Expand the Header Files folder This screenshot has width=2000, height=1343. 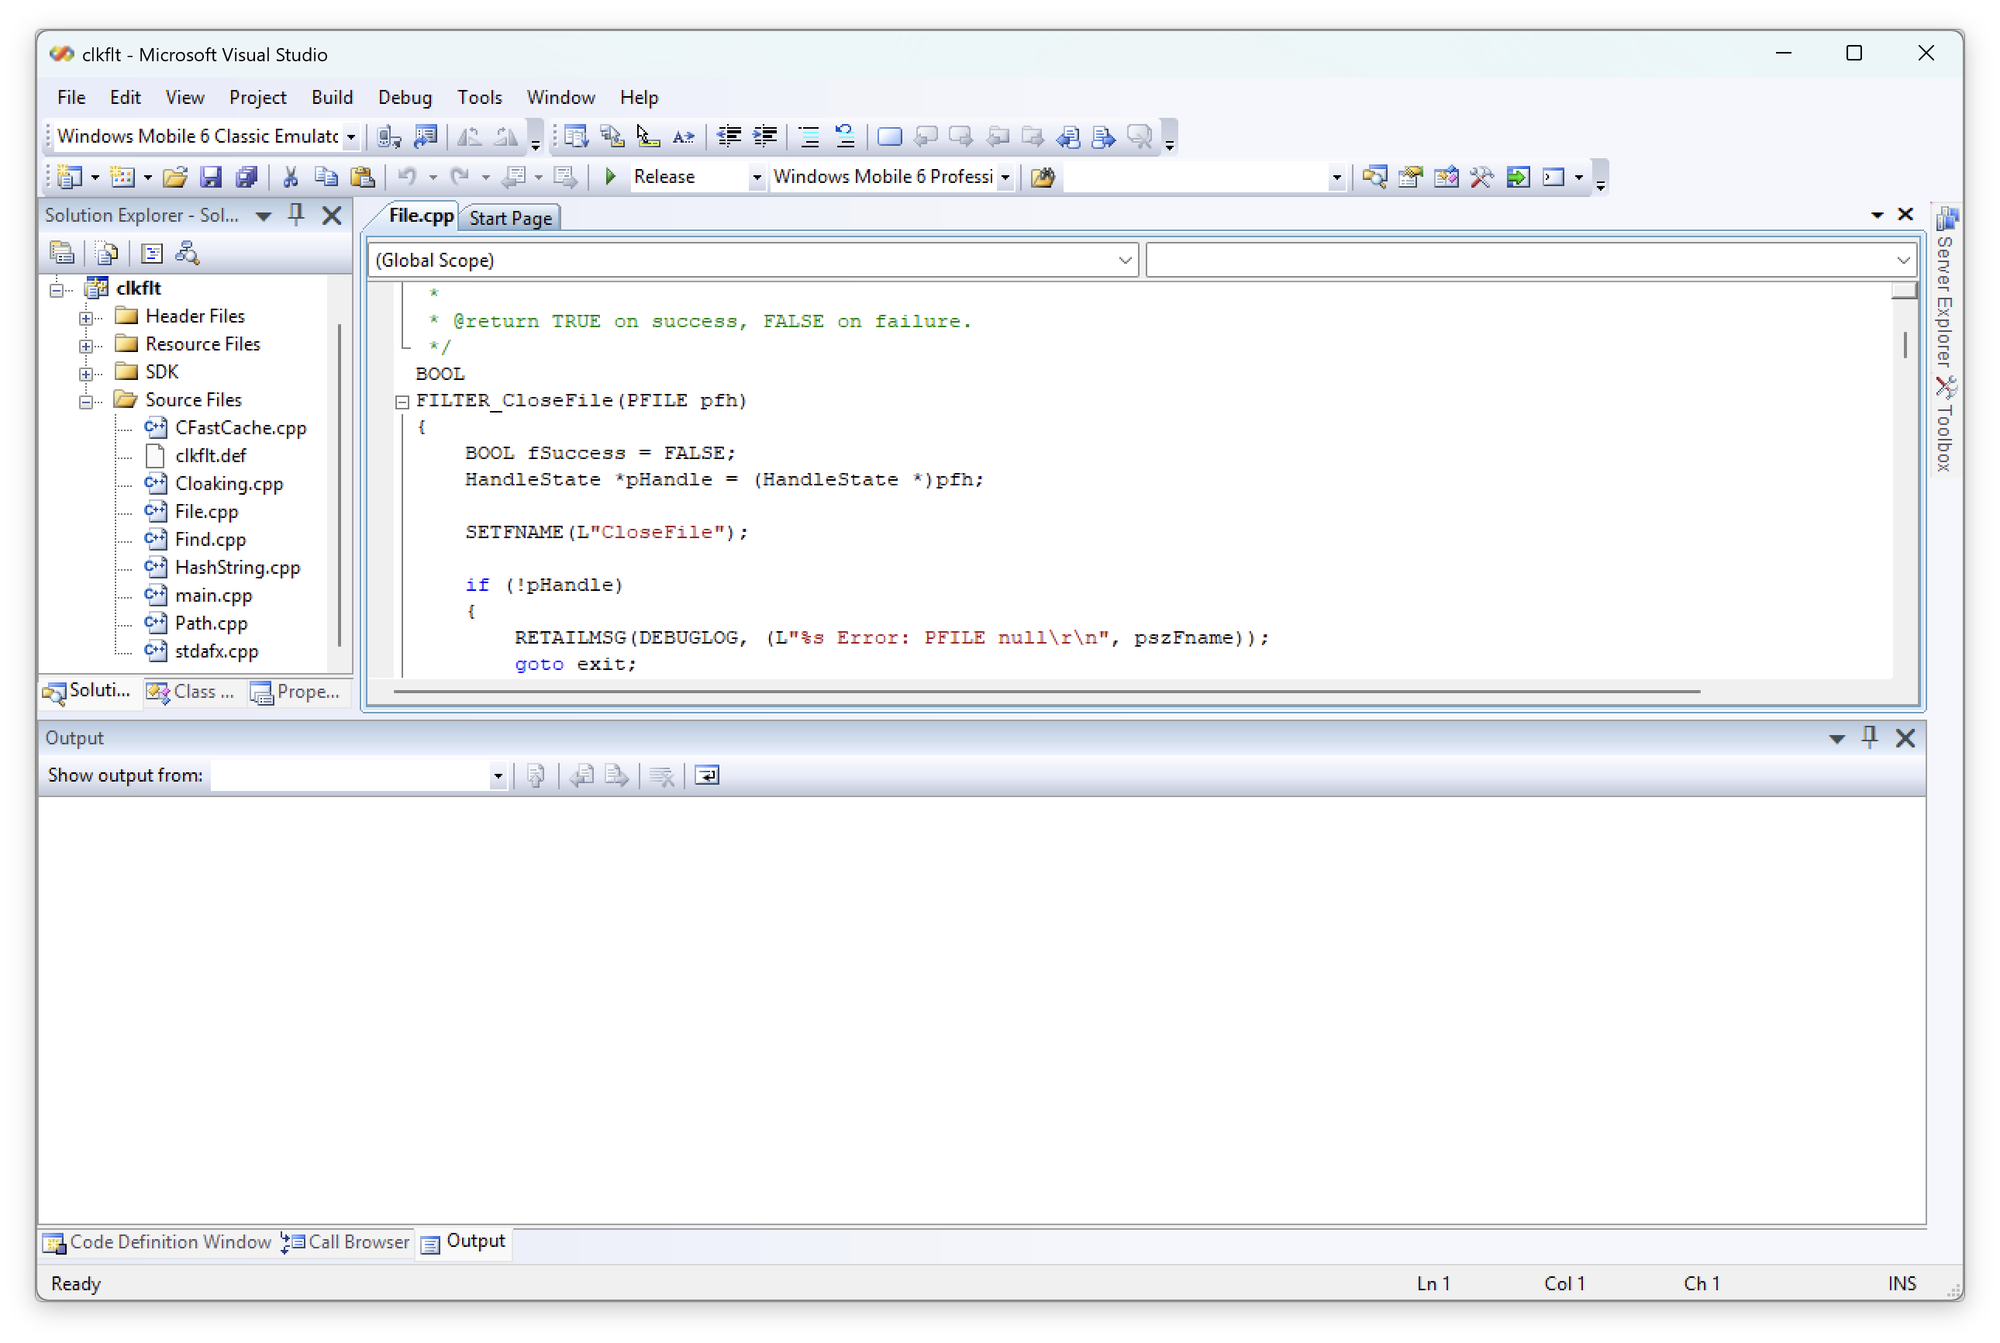(x=87, y=318)
